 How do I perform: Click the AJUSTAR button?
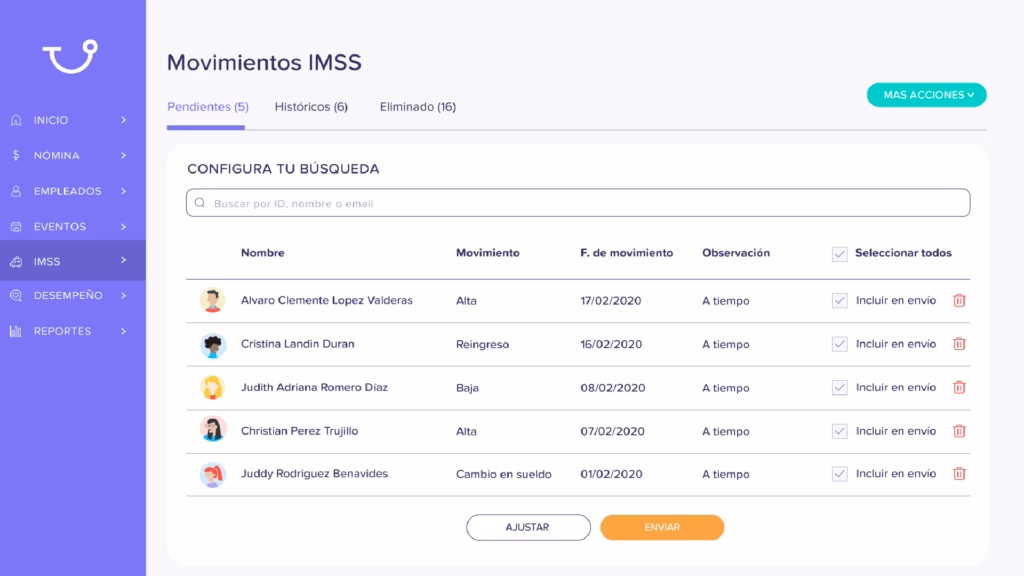click(x=528, y=527)
